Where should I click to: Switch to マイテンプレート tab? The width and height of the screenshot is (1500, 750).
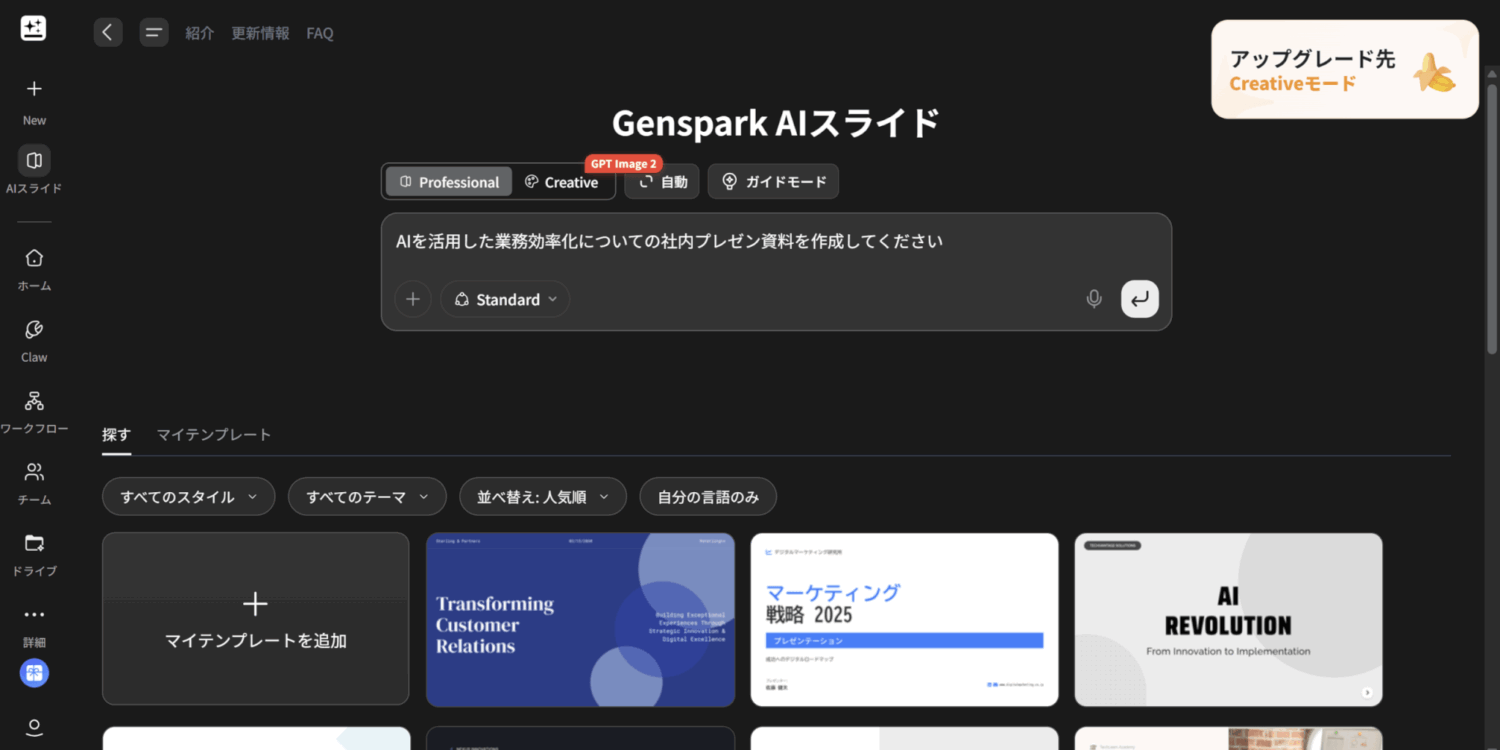[214, 435]
